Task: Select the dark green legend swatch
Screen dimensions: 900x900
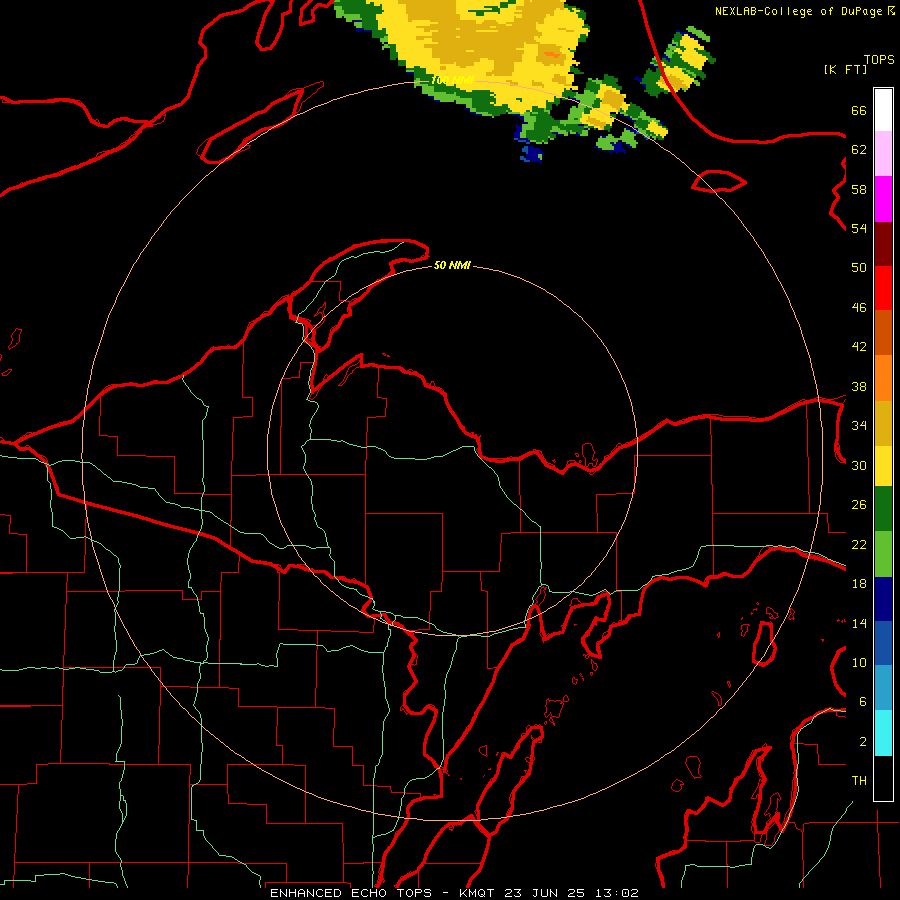Action: pos(883,509)
